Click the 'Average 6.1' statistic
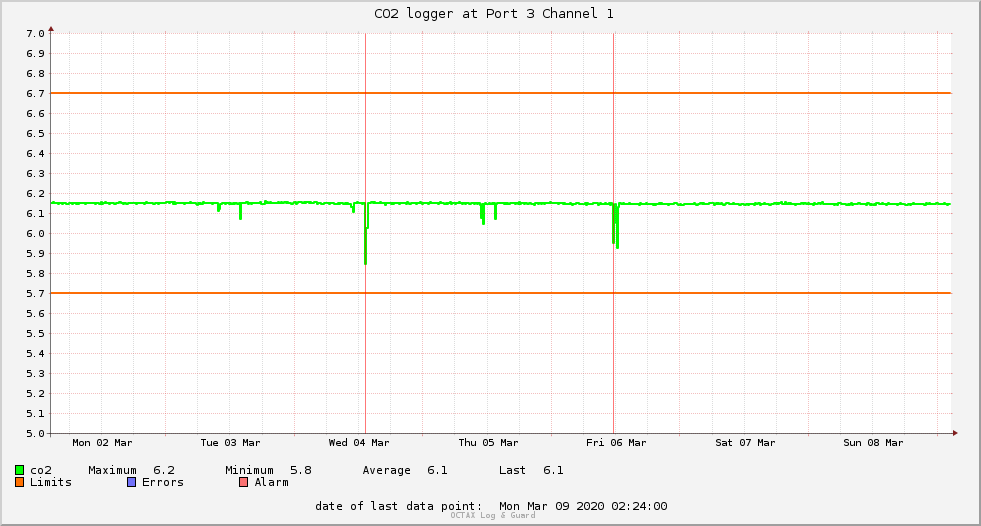The width and height of the screenshot is (981, 526). [405, 470]
